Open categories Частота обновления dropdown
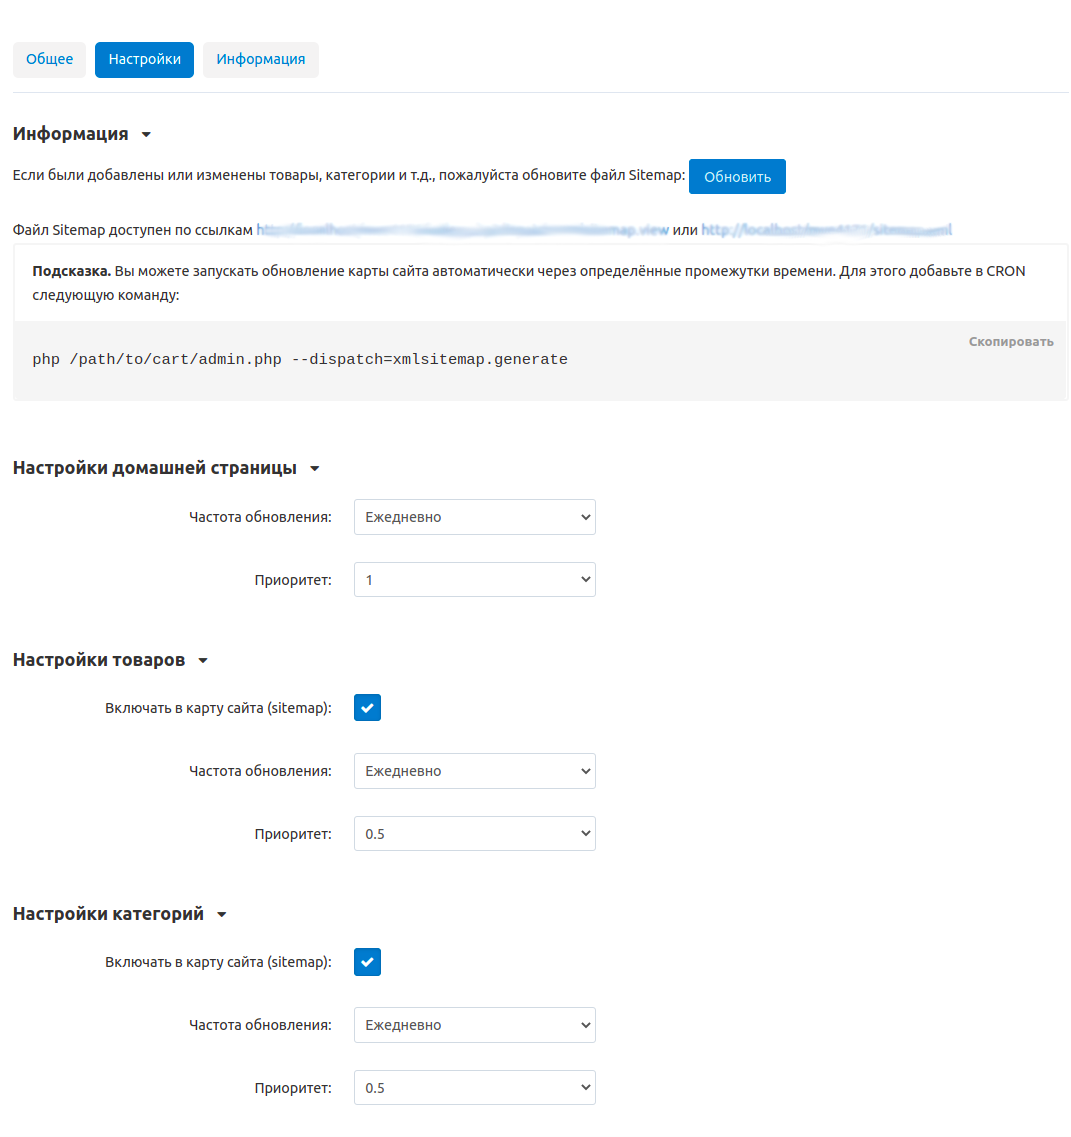The height and width of the screenshot is (1137, 1071). (474, 1025)
